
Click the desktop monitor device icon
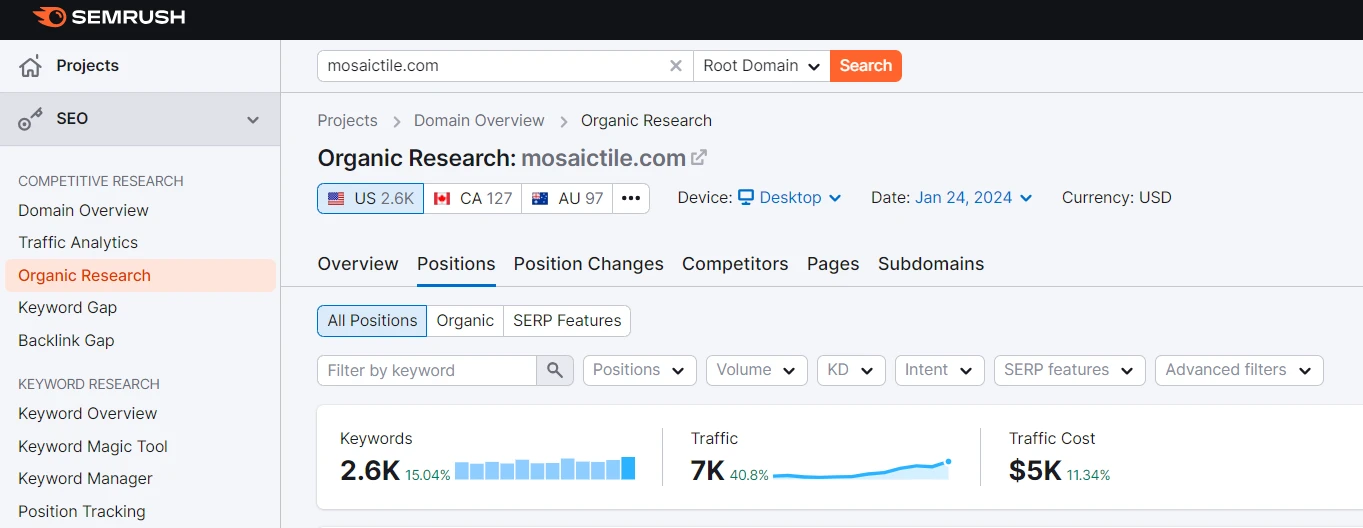pyautogui.click(x=746, y=198)
